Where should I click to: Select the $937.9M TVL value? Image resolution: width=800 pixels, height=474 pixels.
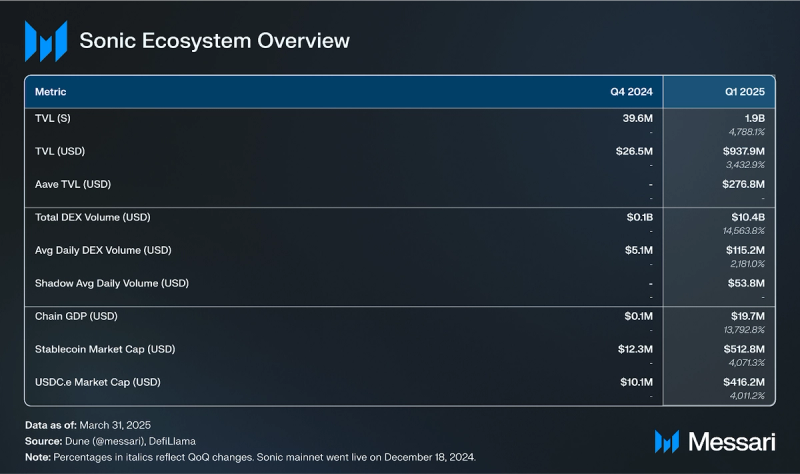coord(743,151)
